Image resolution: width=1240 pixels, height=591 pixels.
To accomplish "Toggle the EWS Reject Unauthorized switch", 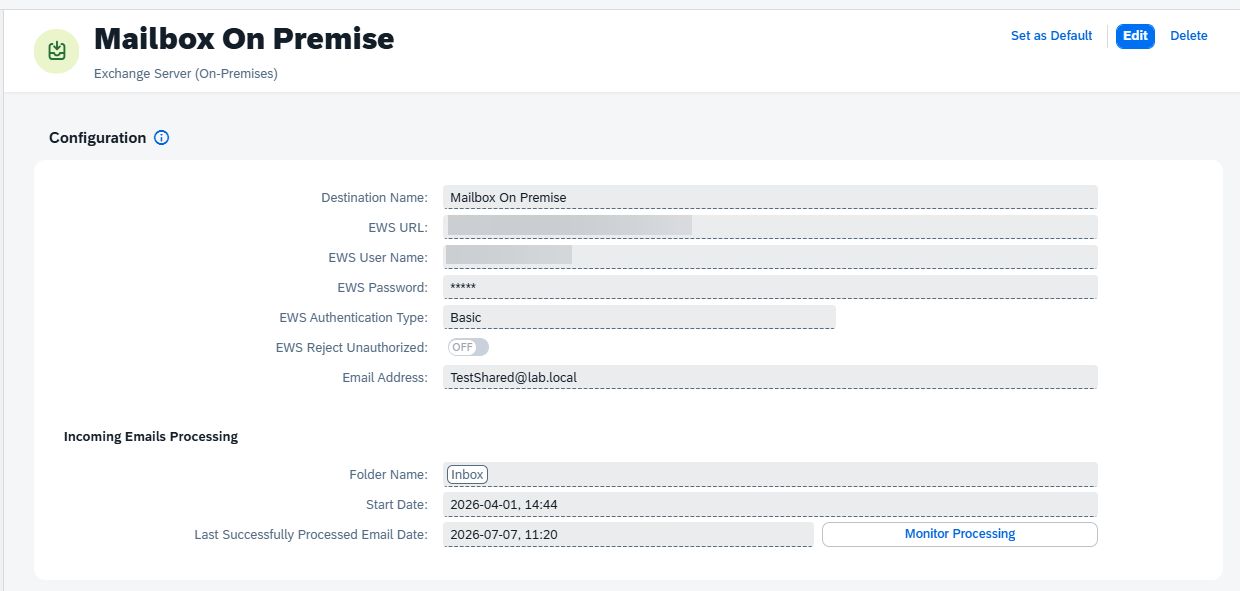I will (468, 347).
